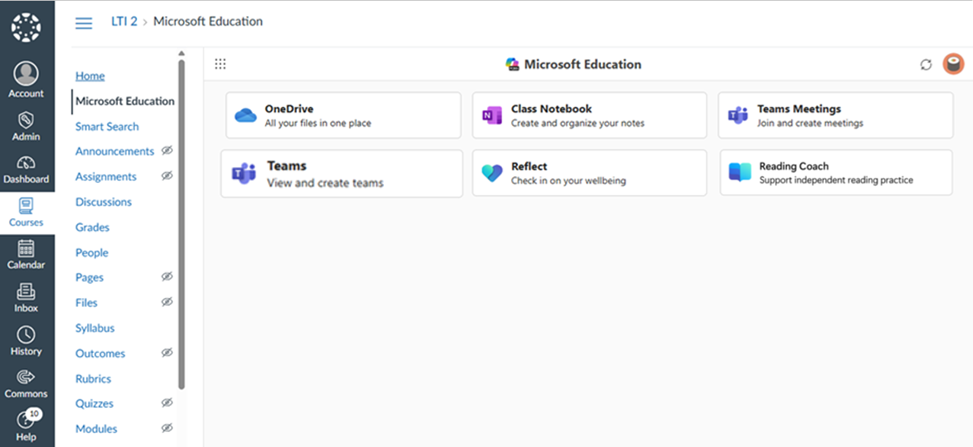Image resolution: width=973 pixels, height=447 pixels.
Task: Click the user avatar at top right
Action: tap(953, 64)
